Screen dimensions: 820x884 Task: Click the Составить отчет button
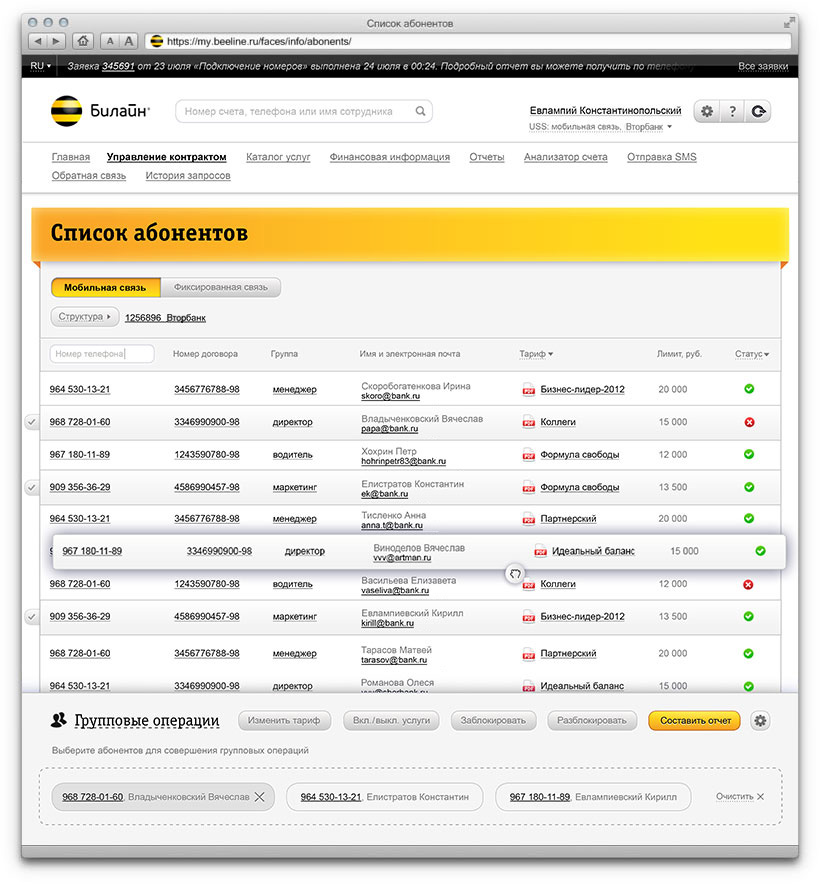[694, 721]
